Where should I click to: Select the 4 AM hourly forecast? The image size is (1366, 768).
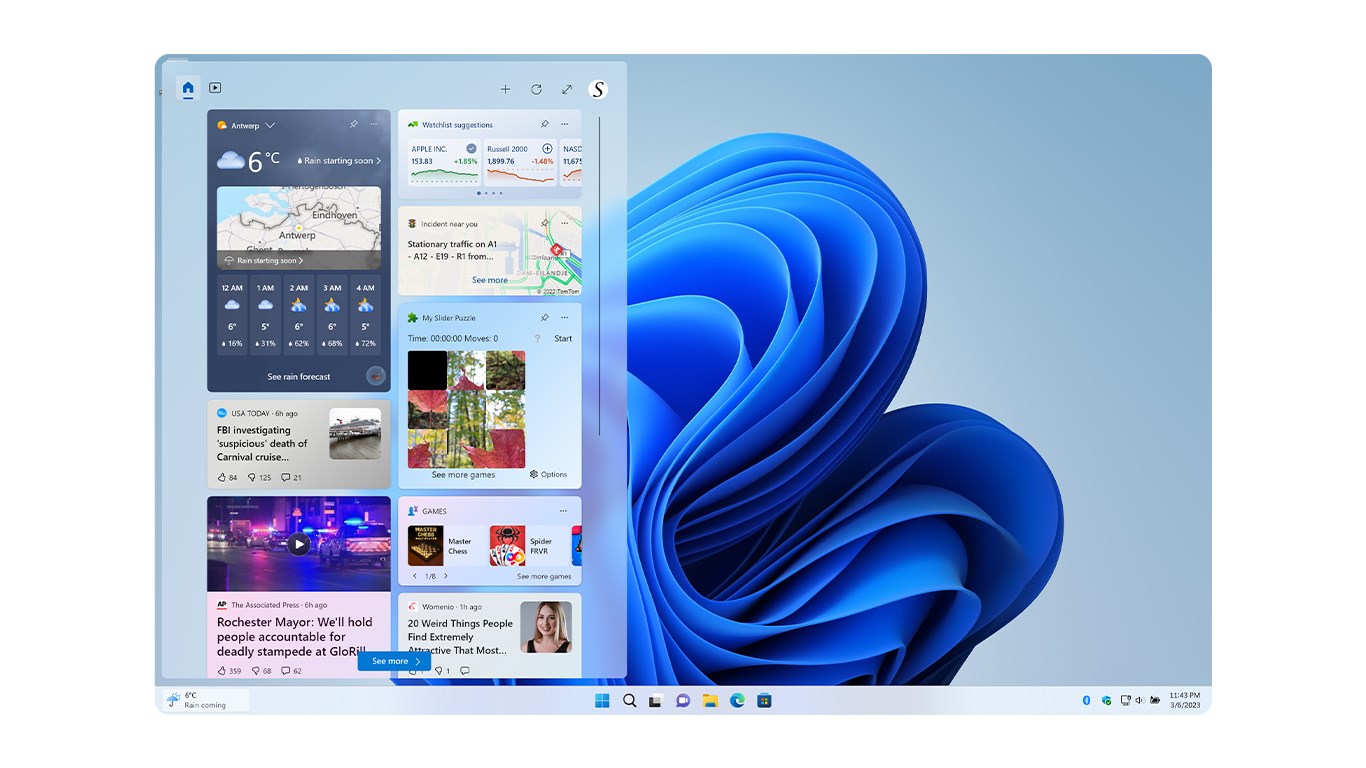(x=365, y=316)
